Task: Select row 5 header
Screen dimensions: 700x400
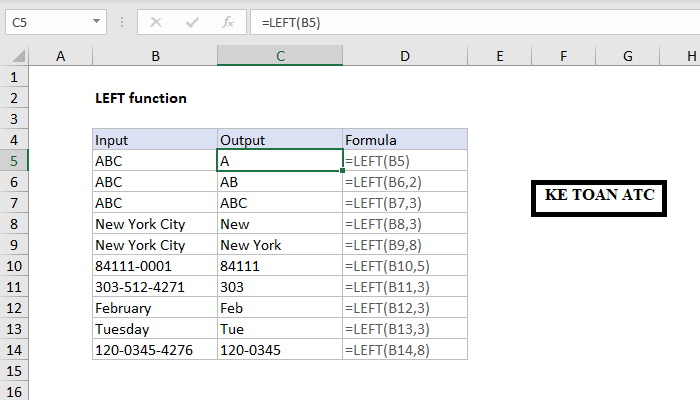Action: [x=14, y=160]
